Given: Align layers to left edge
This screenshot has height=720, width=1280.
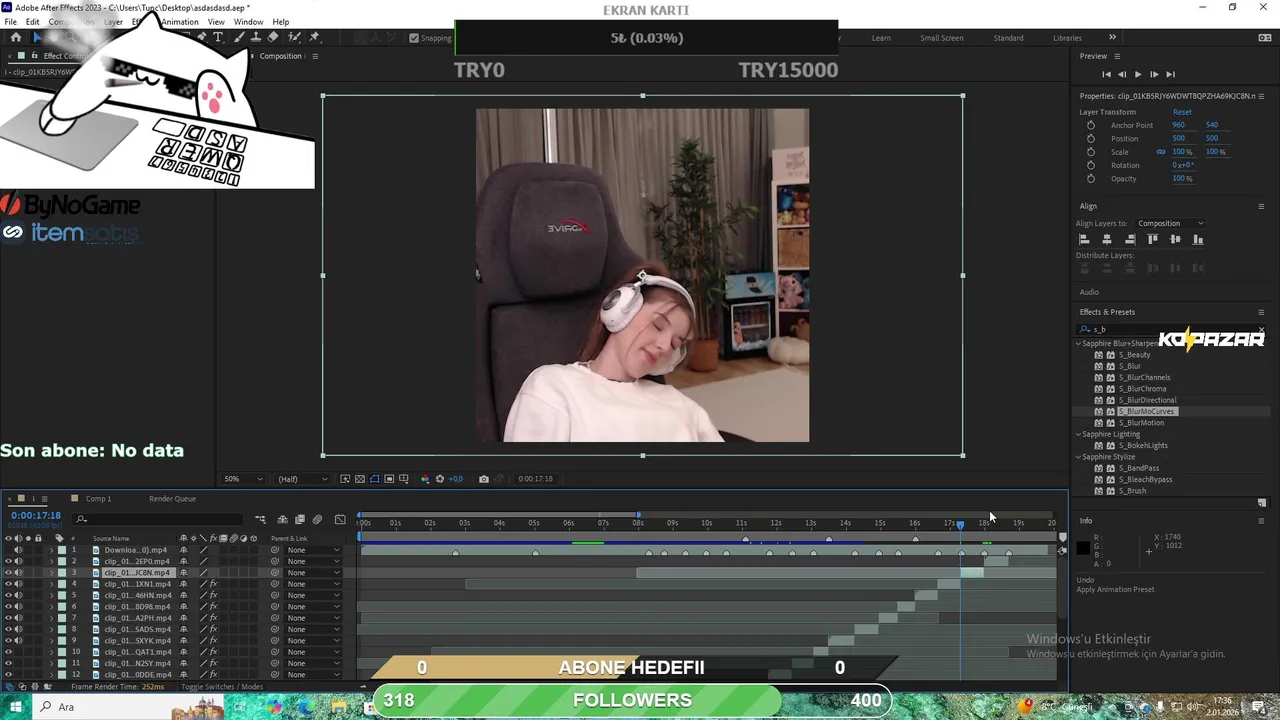Looking at the screenshot, I should point(1084,240).
